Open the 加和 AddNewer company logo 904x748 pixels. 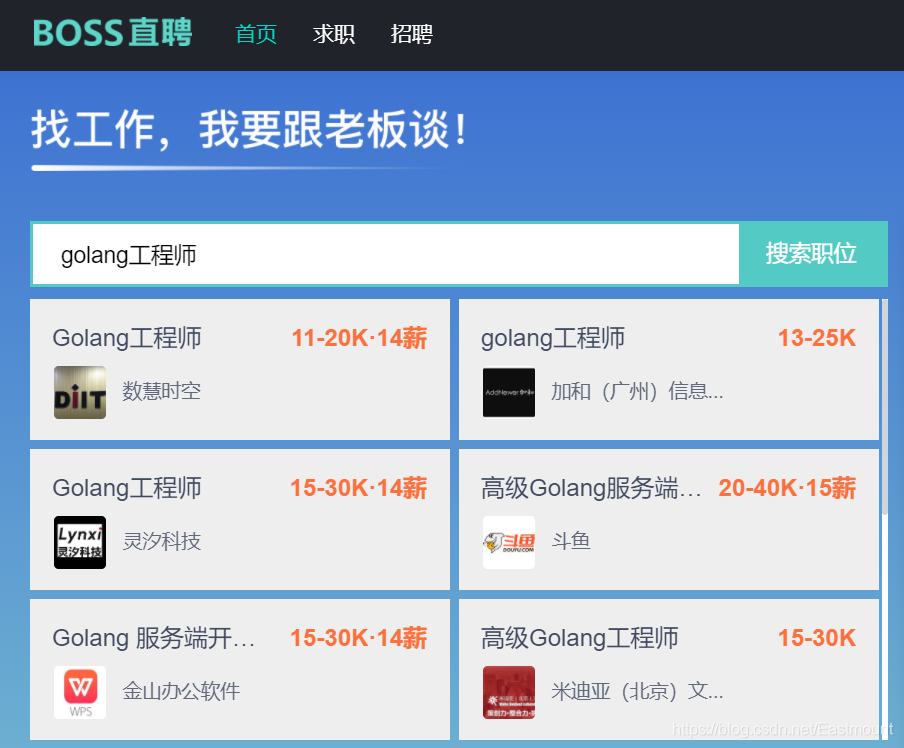coord(508,392)
